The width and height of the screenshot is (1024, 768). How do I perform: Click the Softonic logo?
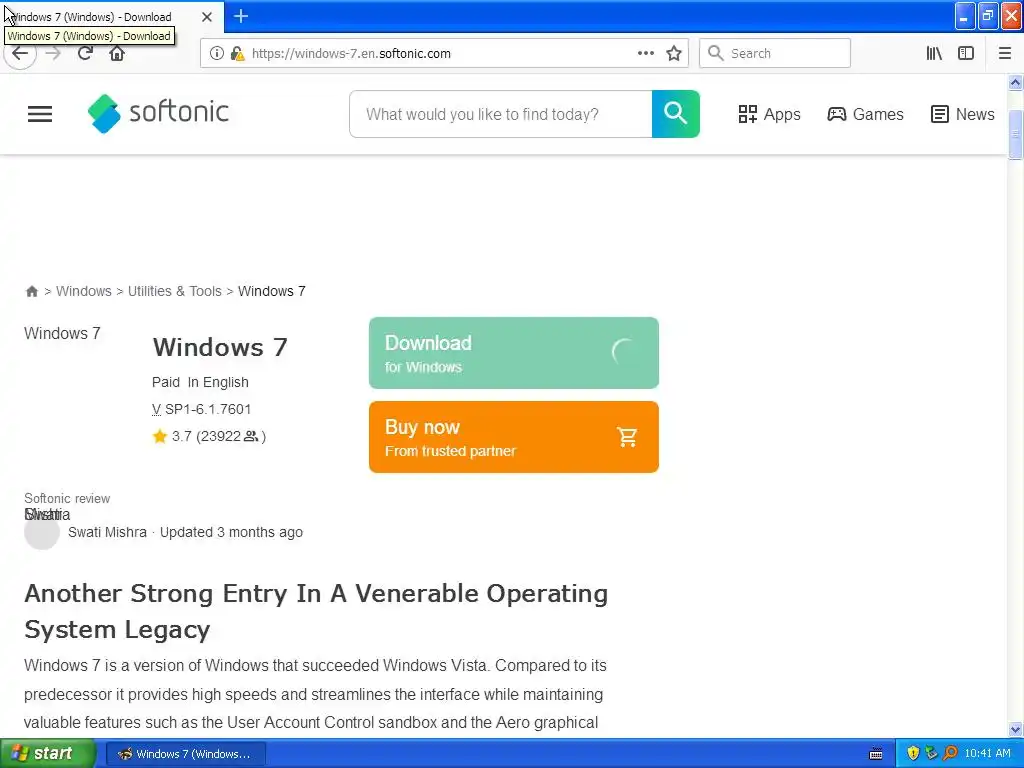[x=158, y=113]
